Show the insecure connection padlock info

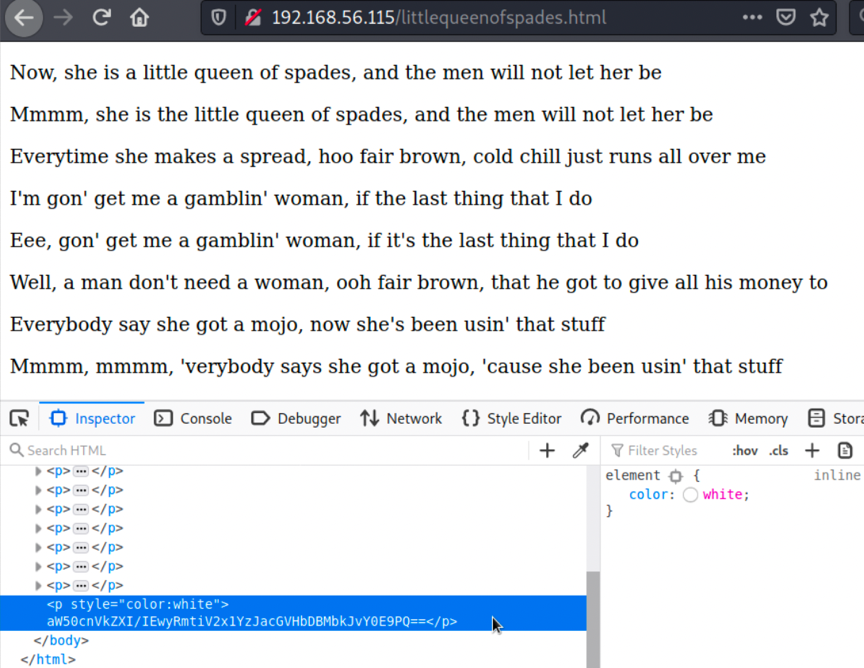(x=253, y=18)
